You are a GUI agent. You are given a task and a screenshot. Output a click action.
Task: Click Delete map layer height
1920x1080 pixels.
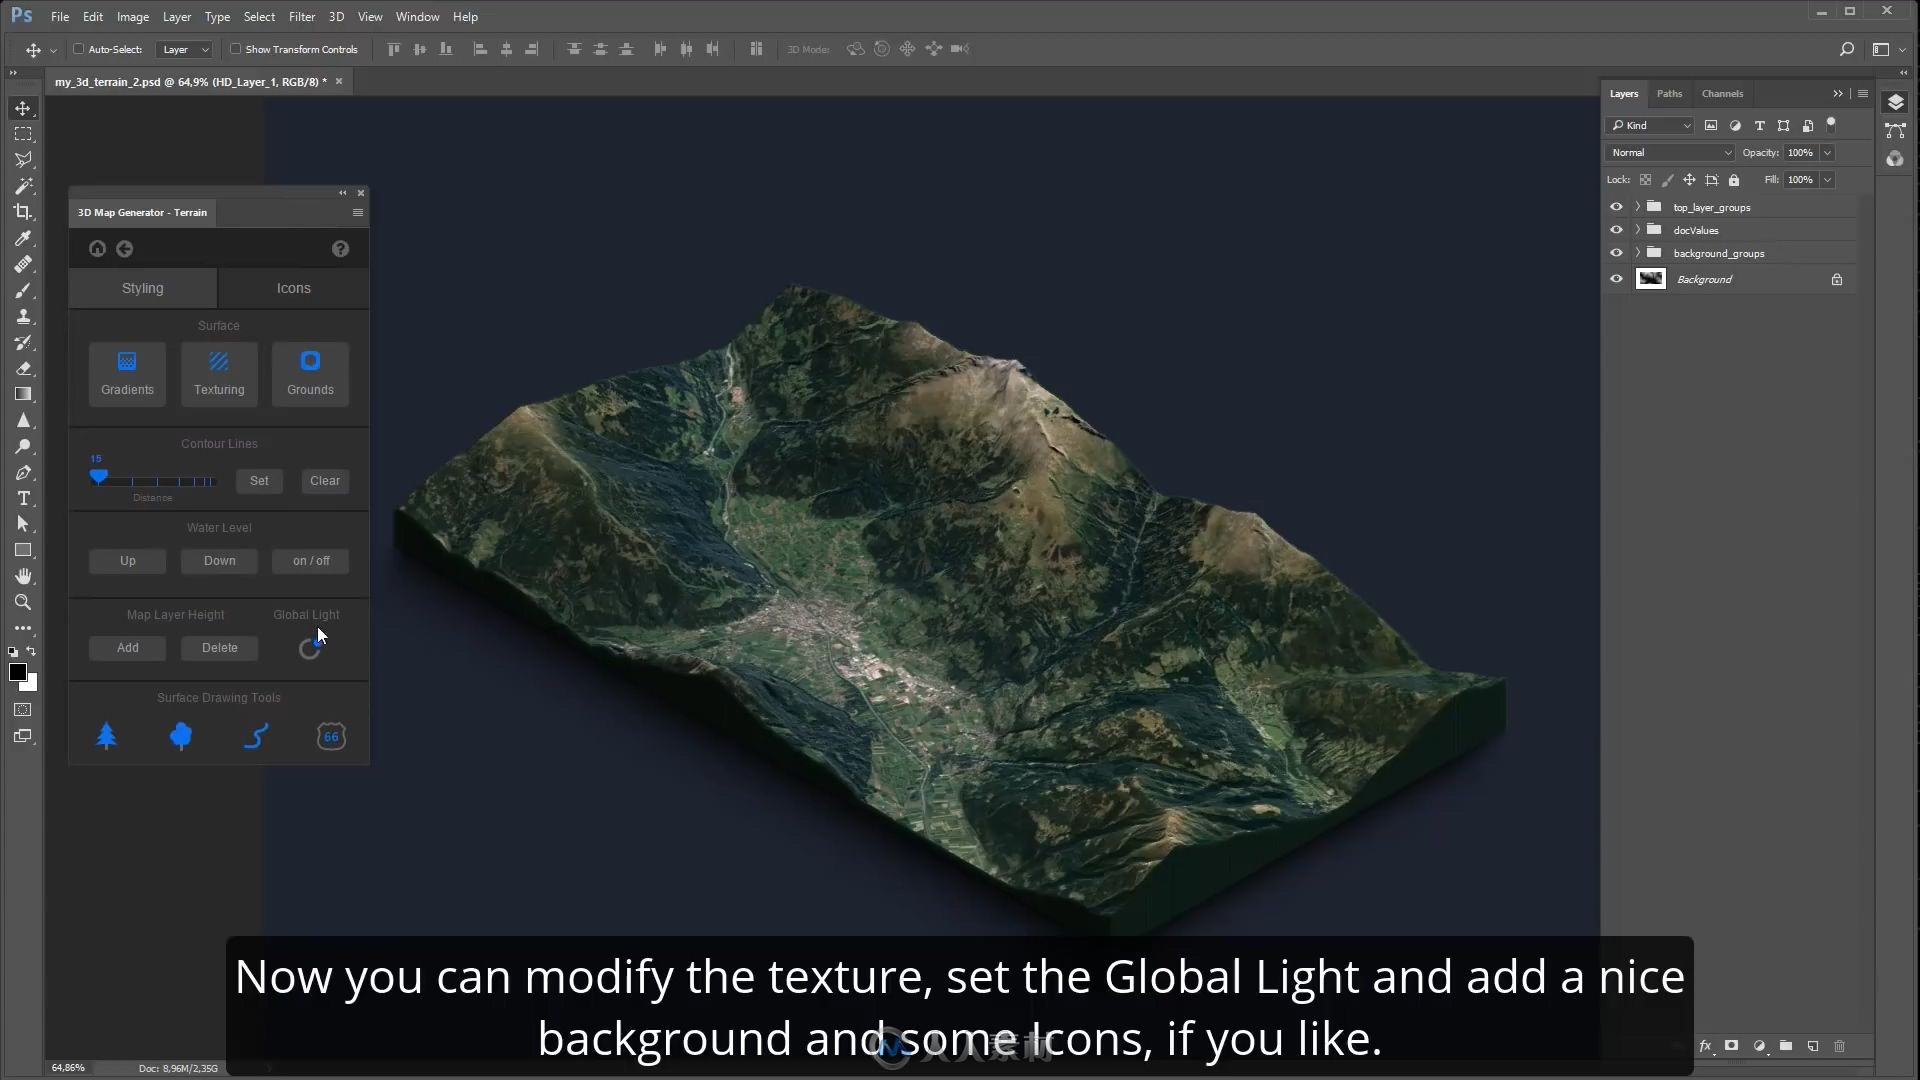[x=219, y=648]
